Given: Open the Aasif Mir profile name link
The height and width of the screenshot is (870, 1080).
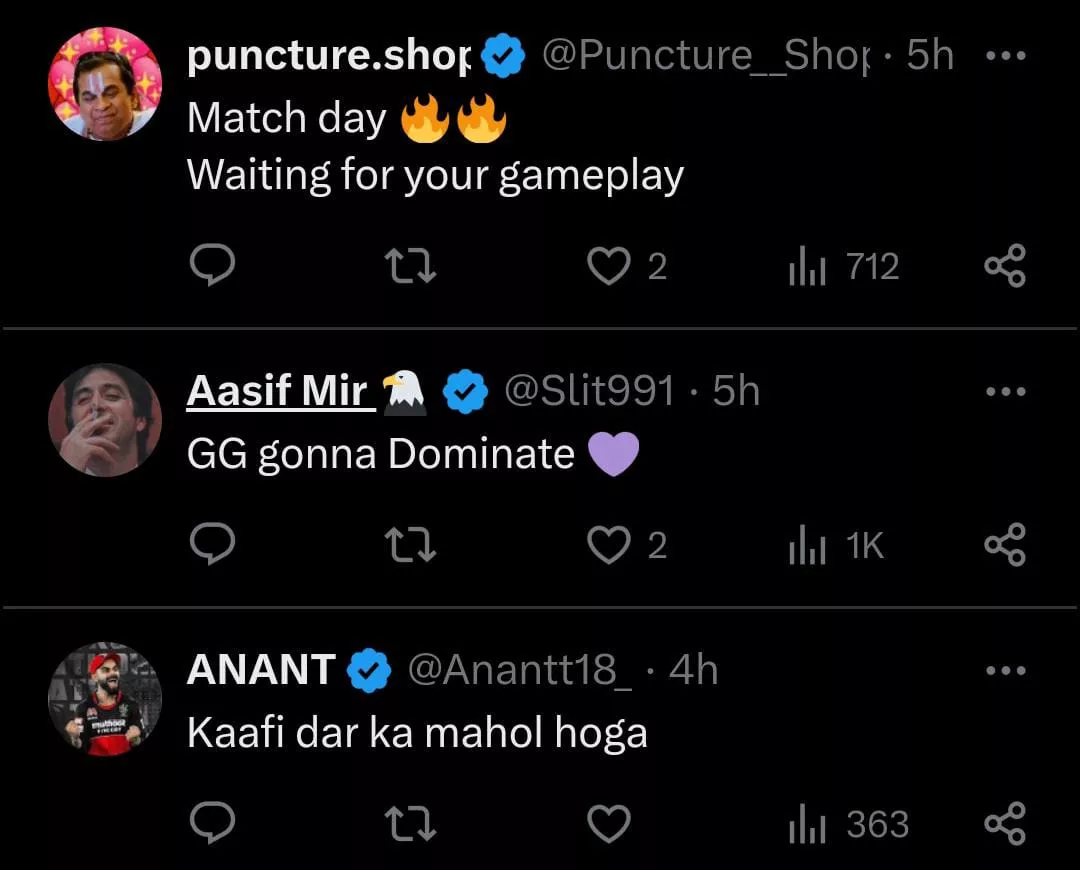Looking at the screenshot, I should [x=278, y=391].
